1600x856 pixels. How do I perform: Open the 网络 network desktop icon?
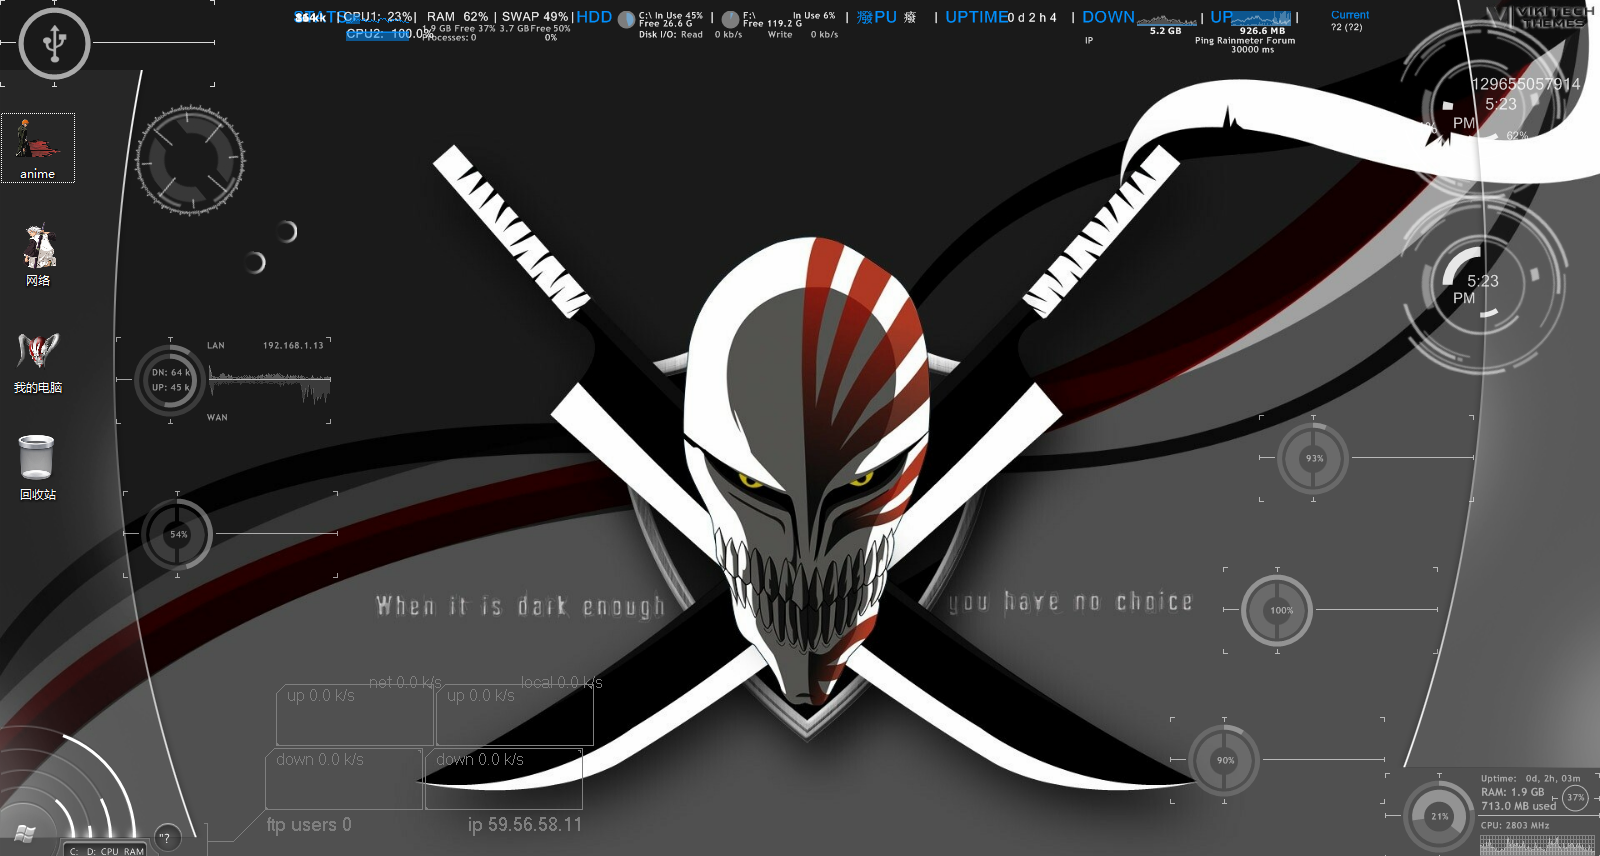coord(38,256)
